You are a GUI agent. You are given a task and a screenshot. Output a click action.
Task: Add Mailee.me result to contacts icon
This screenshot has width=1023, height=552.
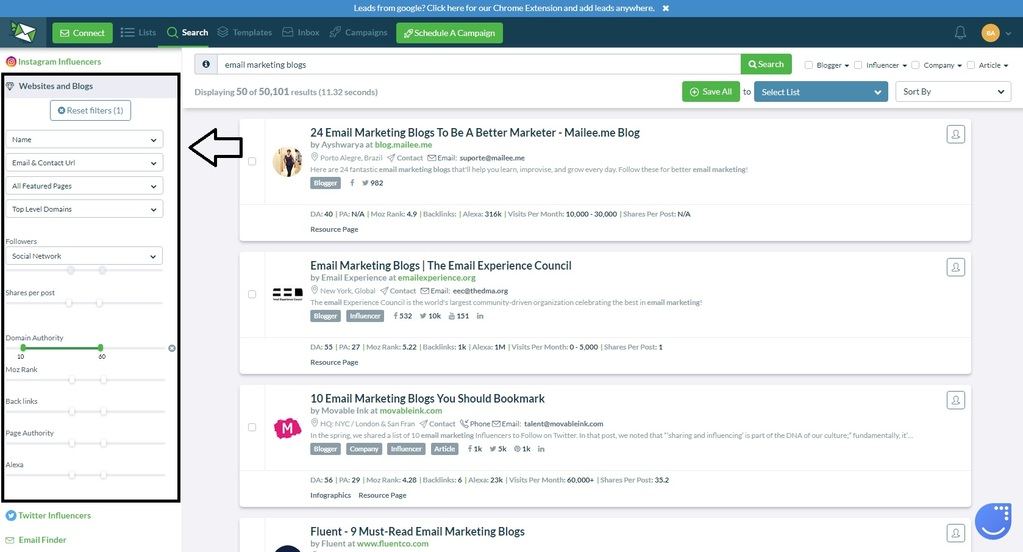(955, 134)
